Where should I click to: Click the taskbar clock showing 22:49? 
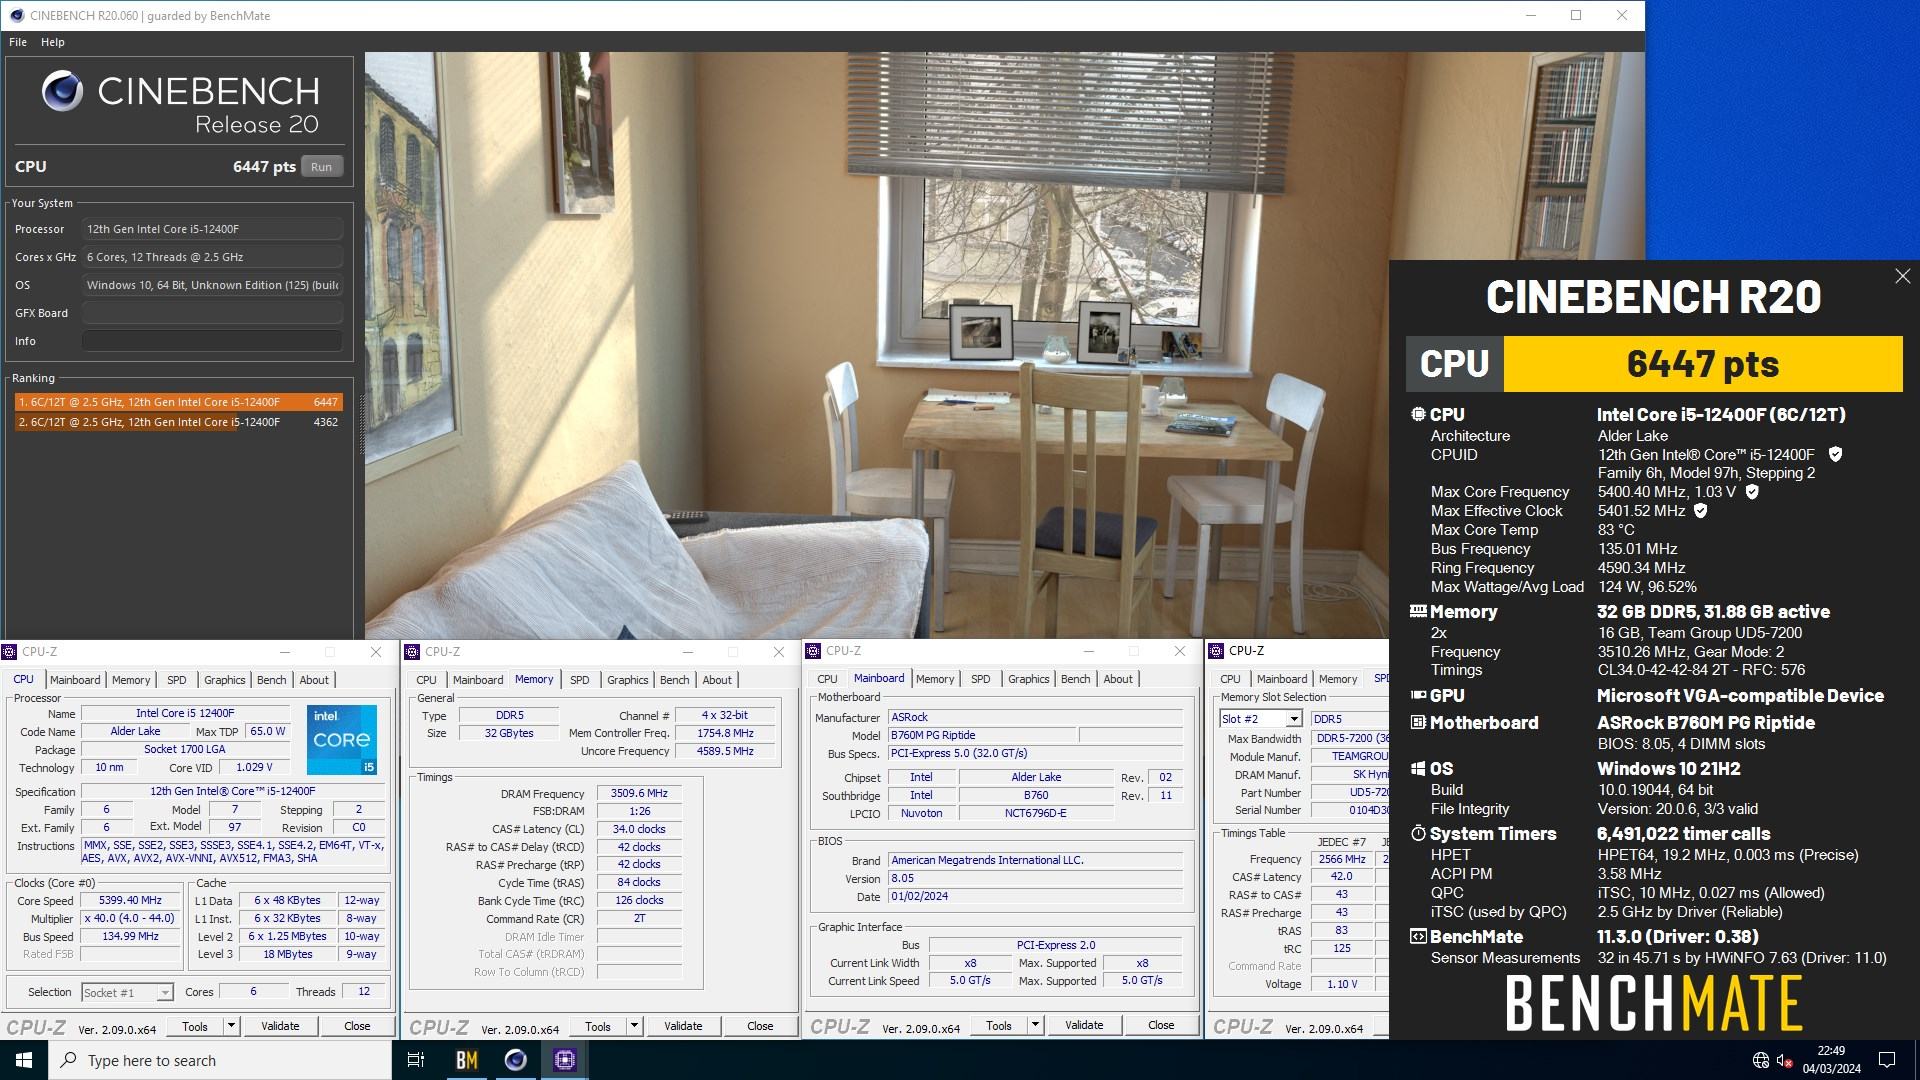point(1831,1060)
